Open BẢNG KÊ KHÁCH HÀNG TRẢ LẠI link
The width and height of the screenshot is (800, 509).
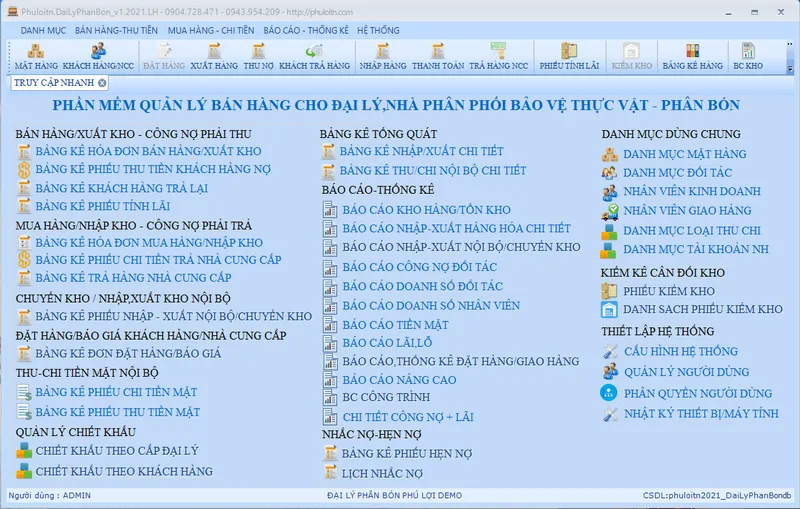[121, 188]
